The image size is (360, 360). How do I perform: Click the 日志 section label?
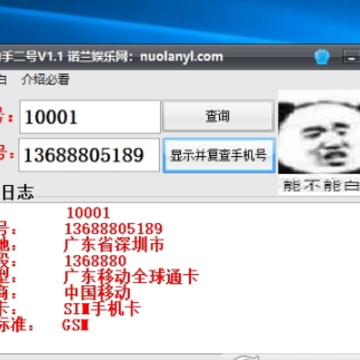pyautogui.click(x=18, y=193)
